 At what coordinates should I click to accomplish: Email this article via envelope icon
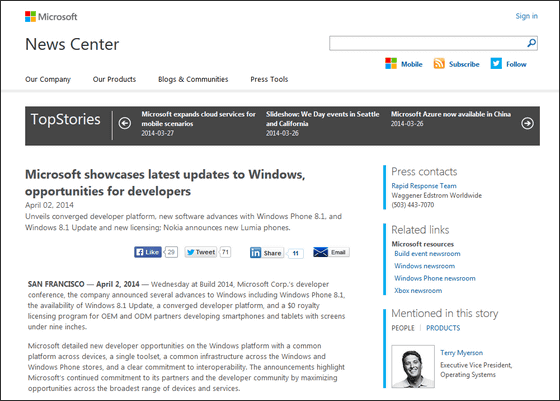[320, 252]
